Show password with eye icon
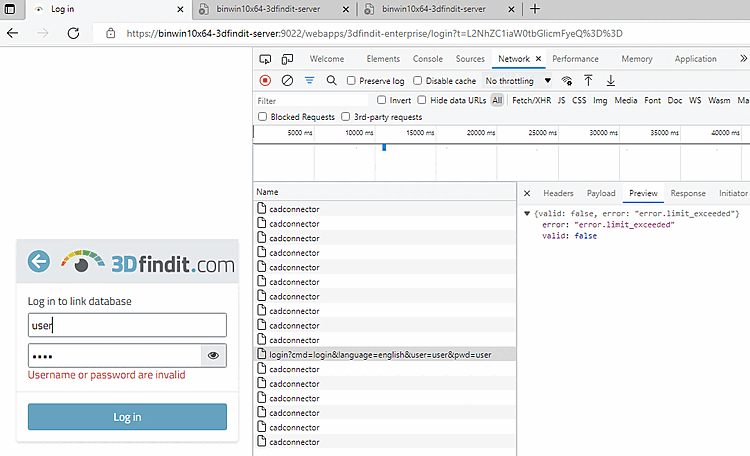This screenshot has height=456, width=750. click(x=213, y=355)
